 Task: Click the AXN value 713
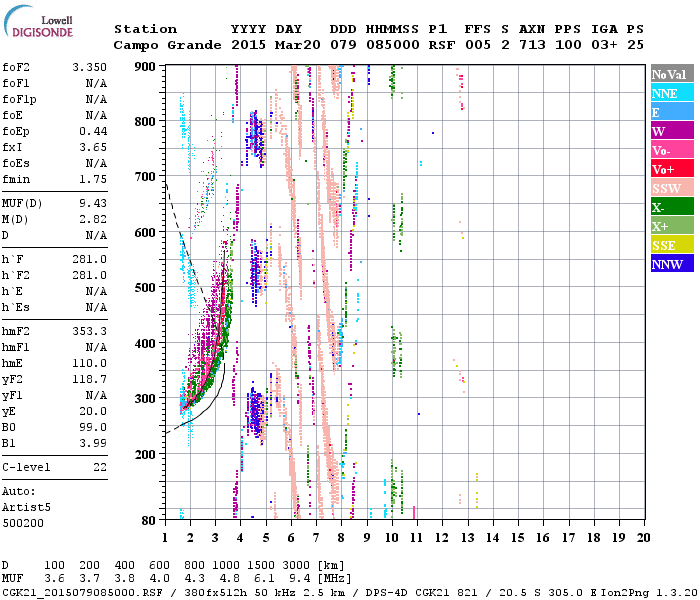pos(532,45)
